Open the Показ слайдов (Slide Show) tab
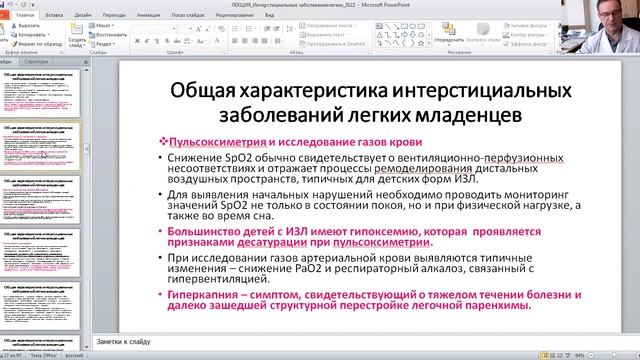Image resolution: width=640 pixels, height=360 pixels. pyautogui.click(x=188, y=15)
